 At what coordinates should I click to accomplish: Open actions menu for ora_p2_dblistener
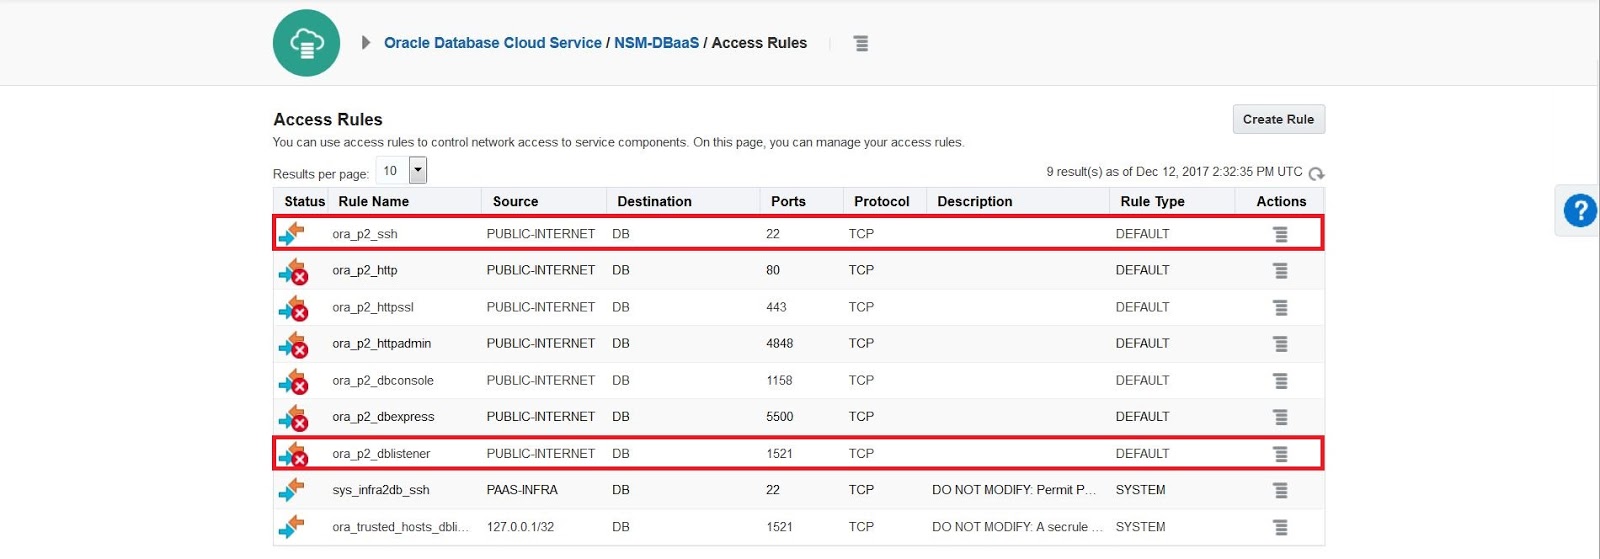tap(1280, 454)
